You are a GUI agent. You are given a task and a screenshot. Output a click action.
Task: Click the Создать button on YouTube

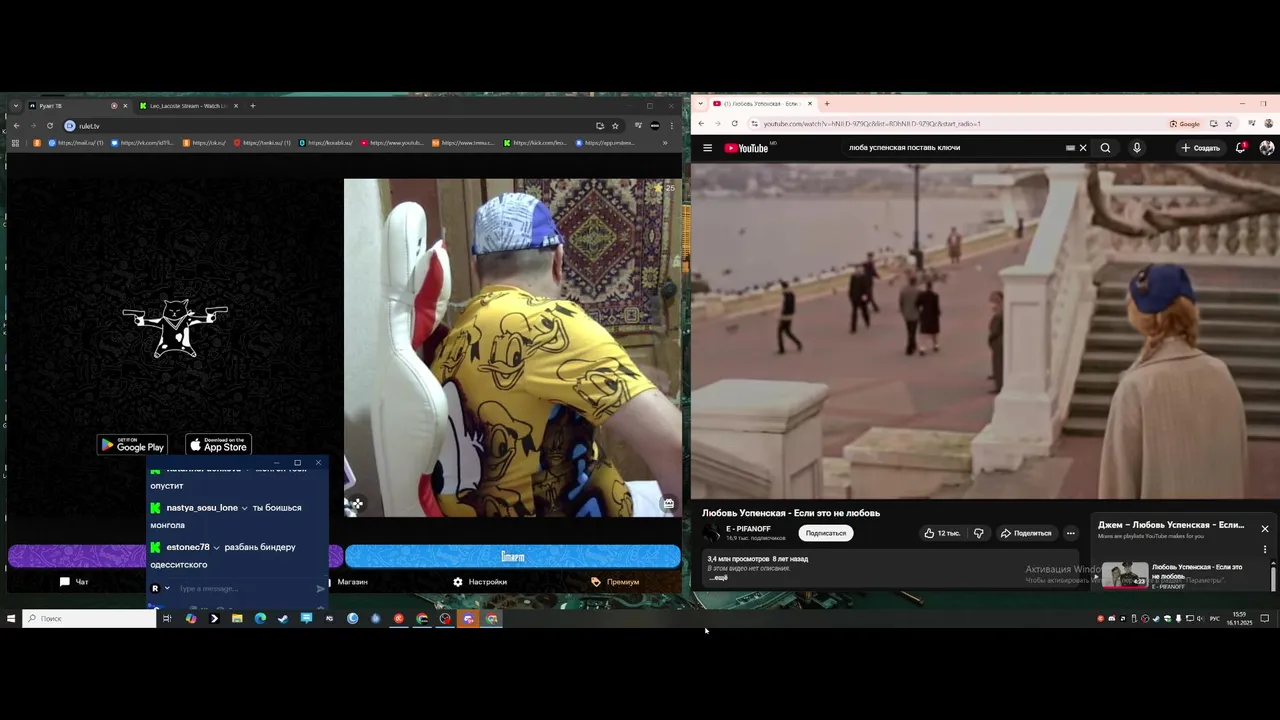tap(1200, 148)
